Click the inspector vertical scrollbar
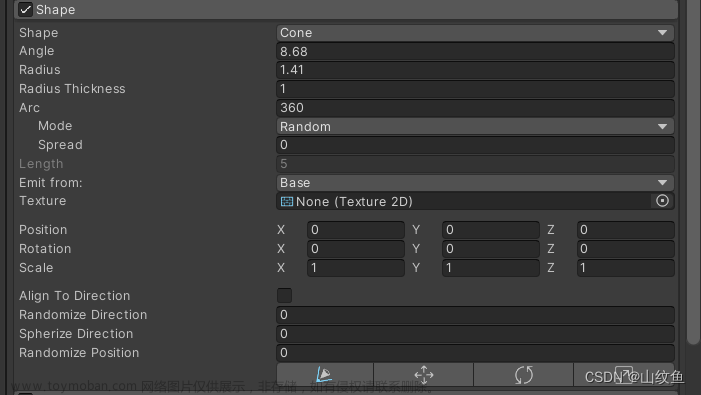Screen dimensions: 701x395 tap(693, 172)
